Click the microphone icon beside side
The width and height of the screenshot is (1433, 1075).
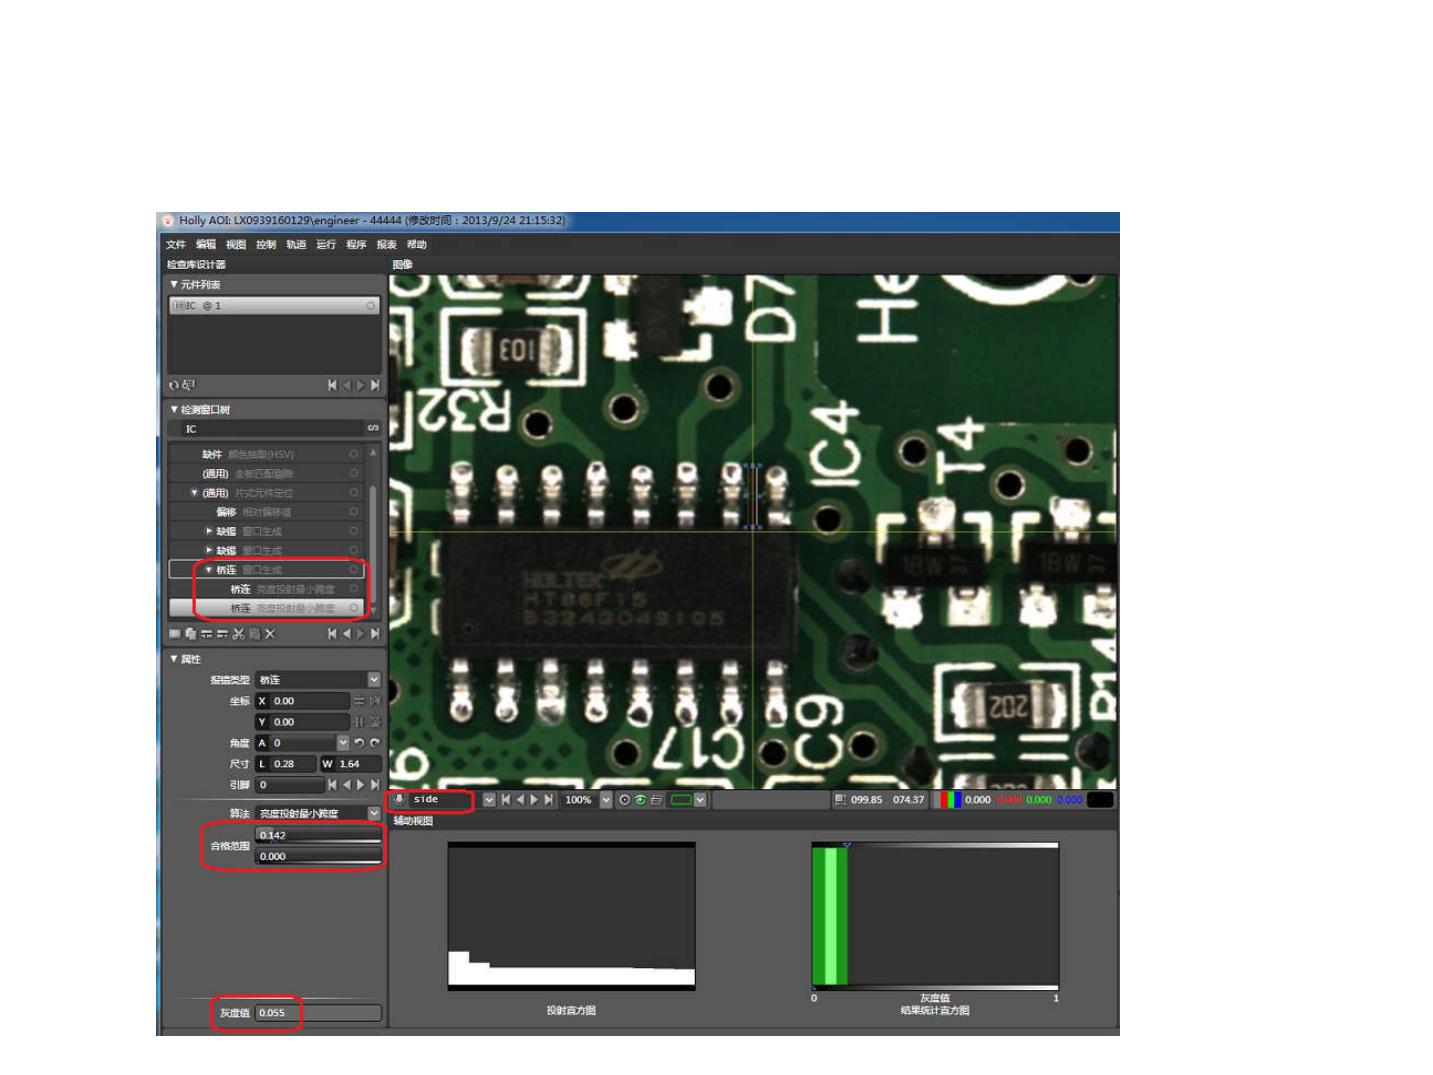tap(400, 800)
